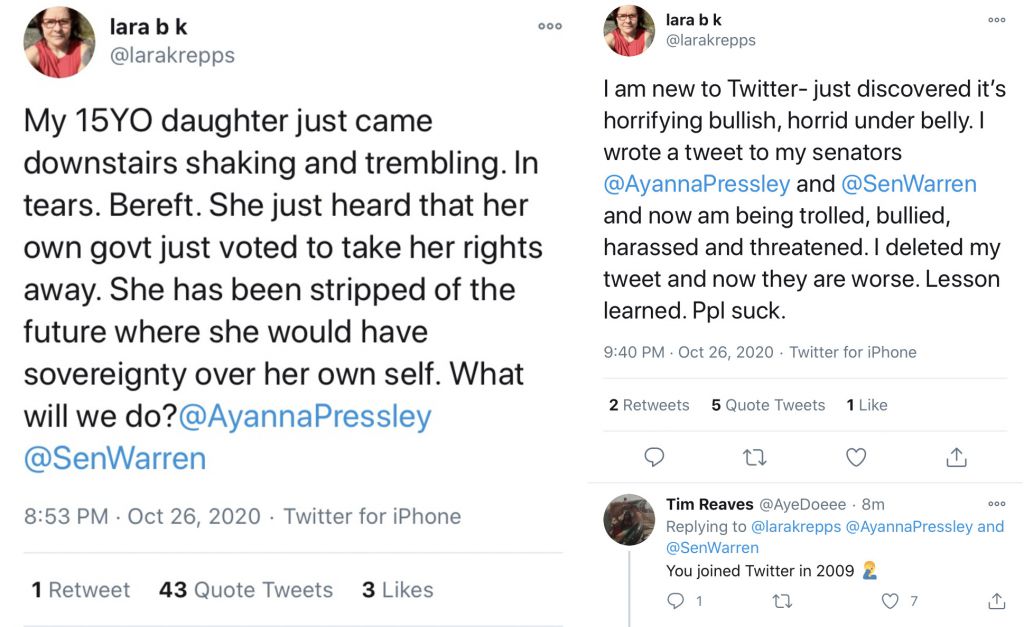Viewport: 1024px width, 627px height.
Task: Share Tim Reaves' reply
Action: click(x=996, y=601)
